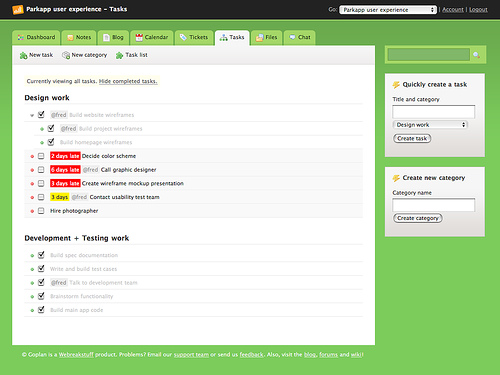Click the green bullet next to Build spec documentation

[x=32, y=256]
